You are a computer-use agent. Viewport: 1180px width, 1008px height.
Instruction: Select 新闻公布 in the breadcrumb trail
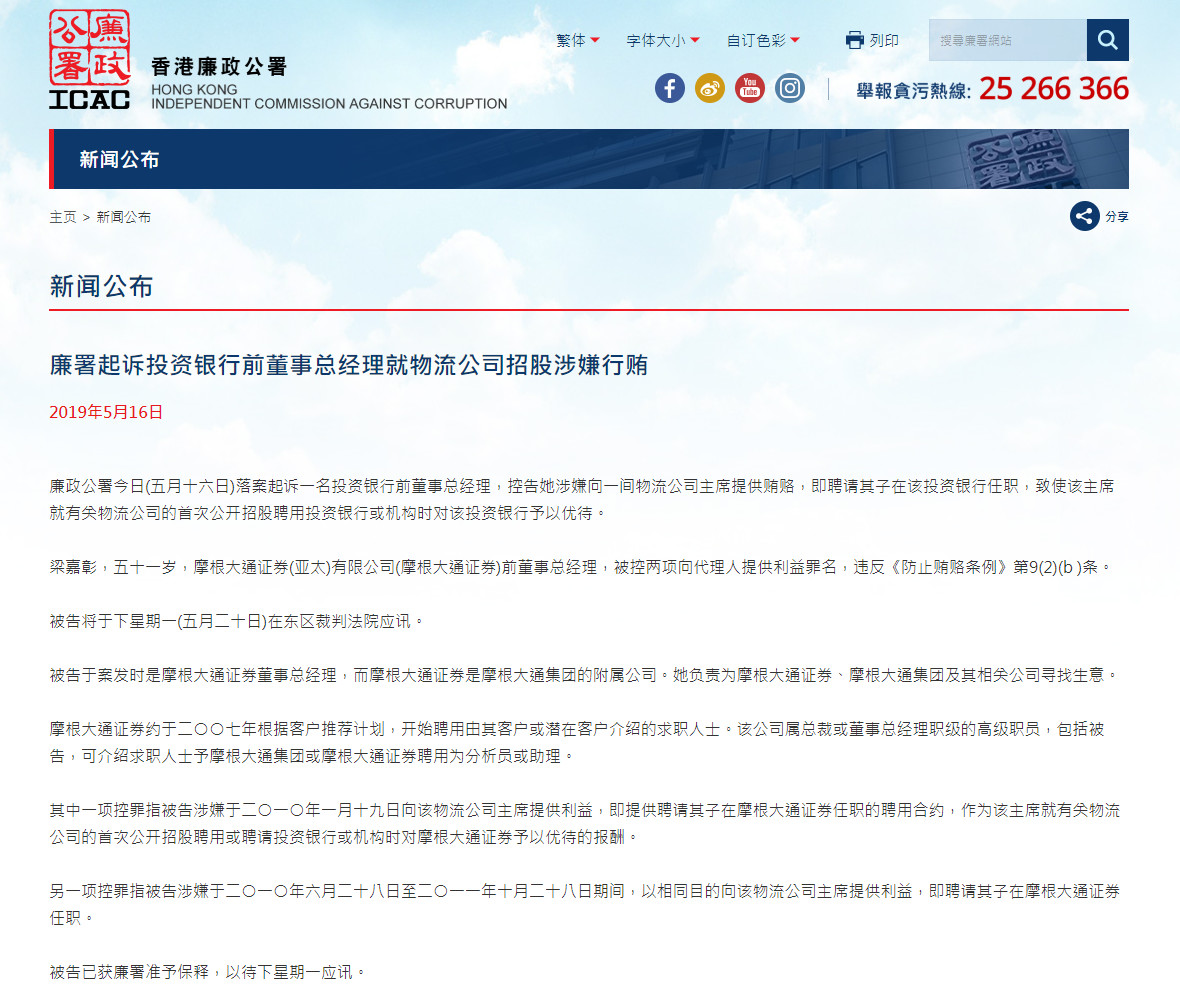click(x=124, y=217)
